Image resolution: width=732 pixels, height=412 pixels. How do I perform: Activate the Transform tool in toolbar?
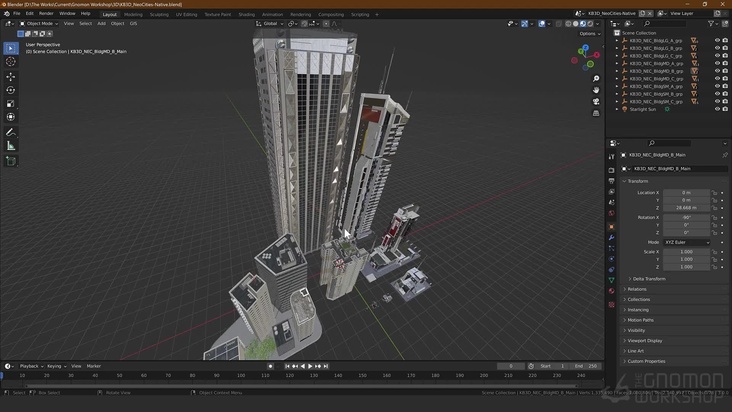[x=11, y=117]
